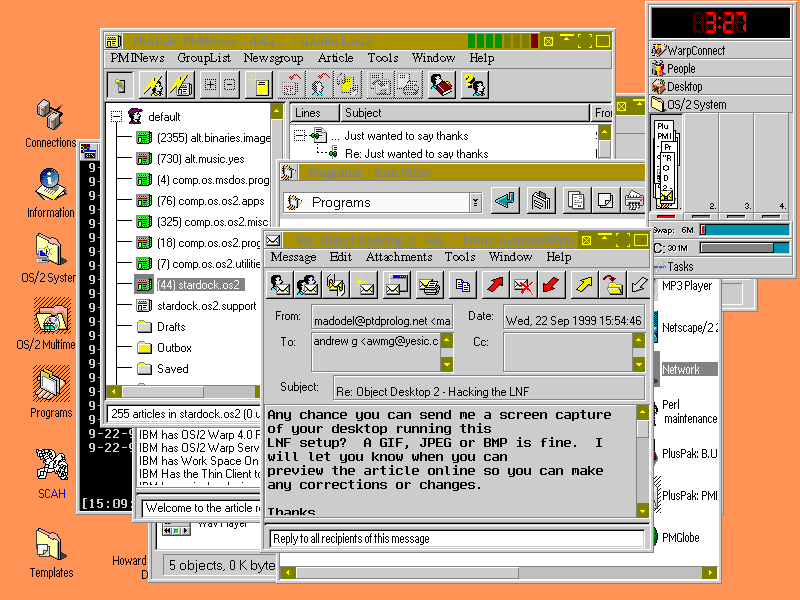Click the plus expand-all button in PMINews toolbar
The width and height of the screenshot is (800, 600).
click(x=210, y=85)
